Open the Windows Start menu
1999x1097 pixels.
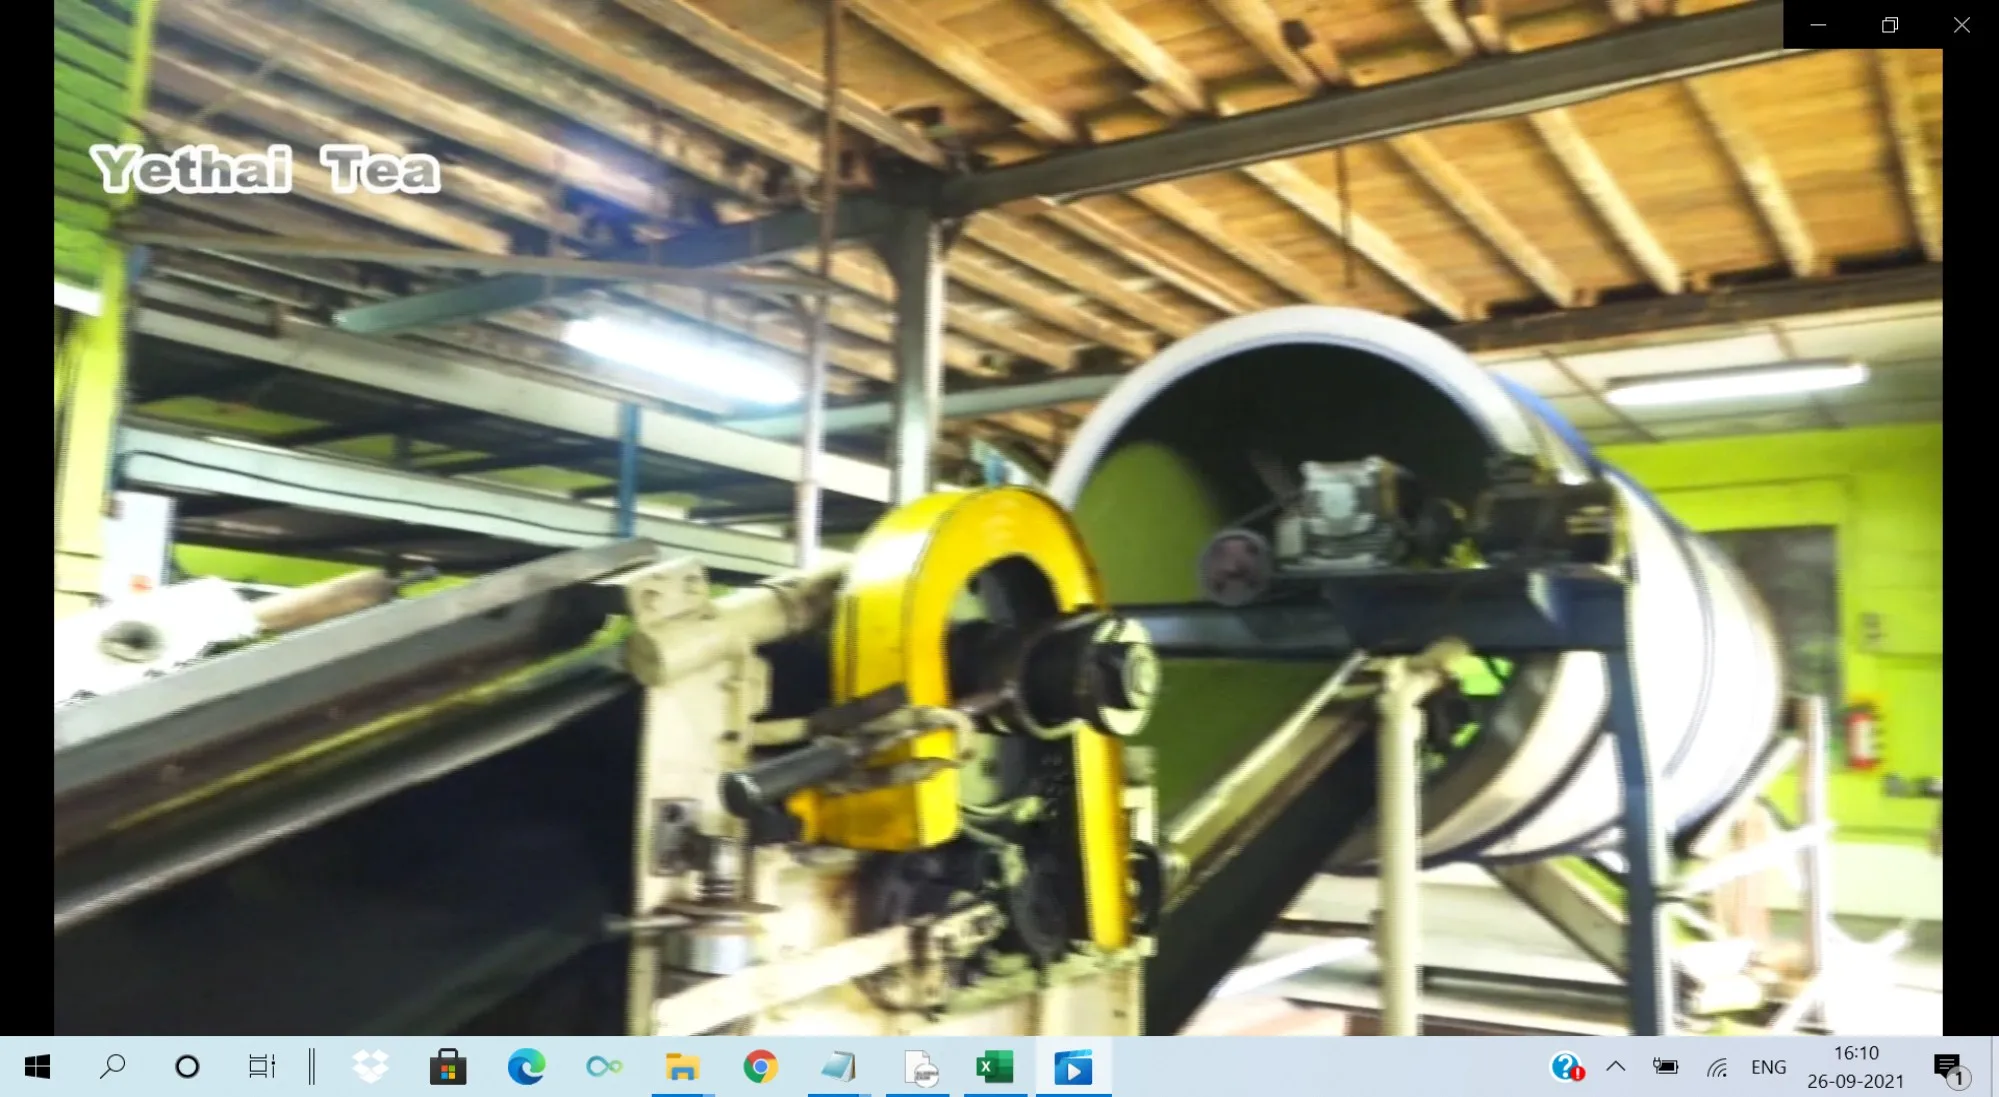click(37, 1067)
